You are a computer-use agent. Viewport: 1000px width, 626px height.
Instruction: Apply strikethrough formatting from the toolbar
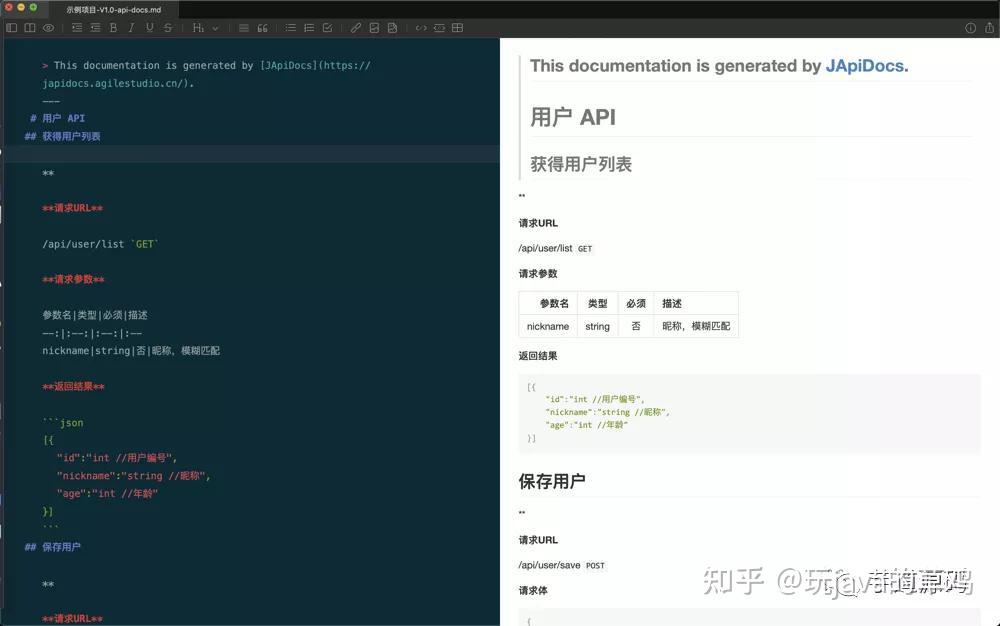pos(168,27)
